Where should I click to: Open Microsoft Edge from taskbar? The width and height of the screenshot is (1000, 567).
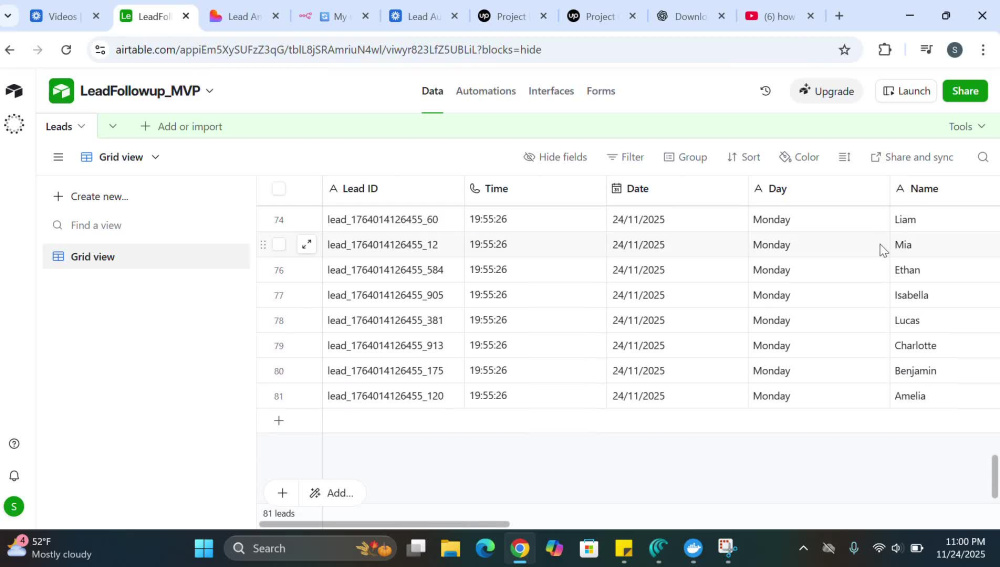click(485, 549)
